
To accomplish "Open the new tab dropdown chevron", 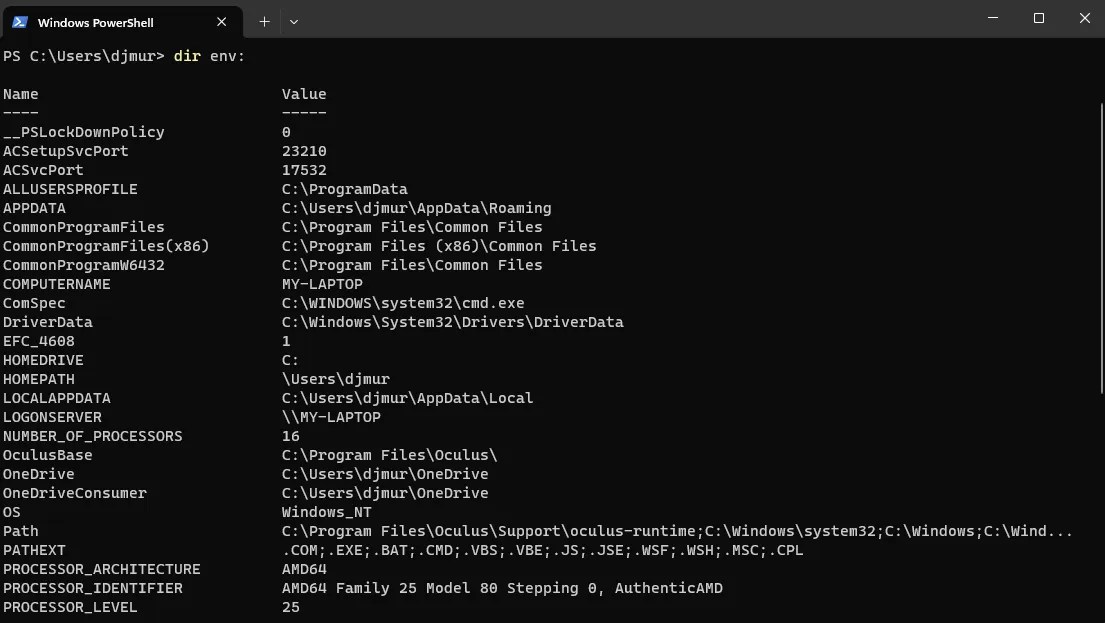I will point(294,21).
